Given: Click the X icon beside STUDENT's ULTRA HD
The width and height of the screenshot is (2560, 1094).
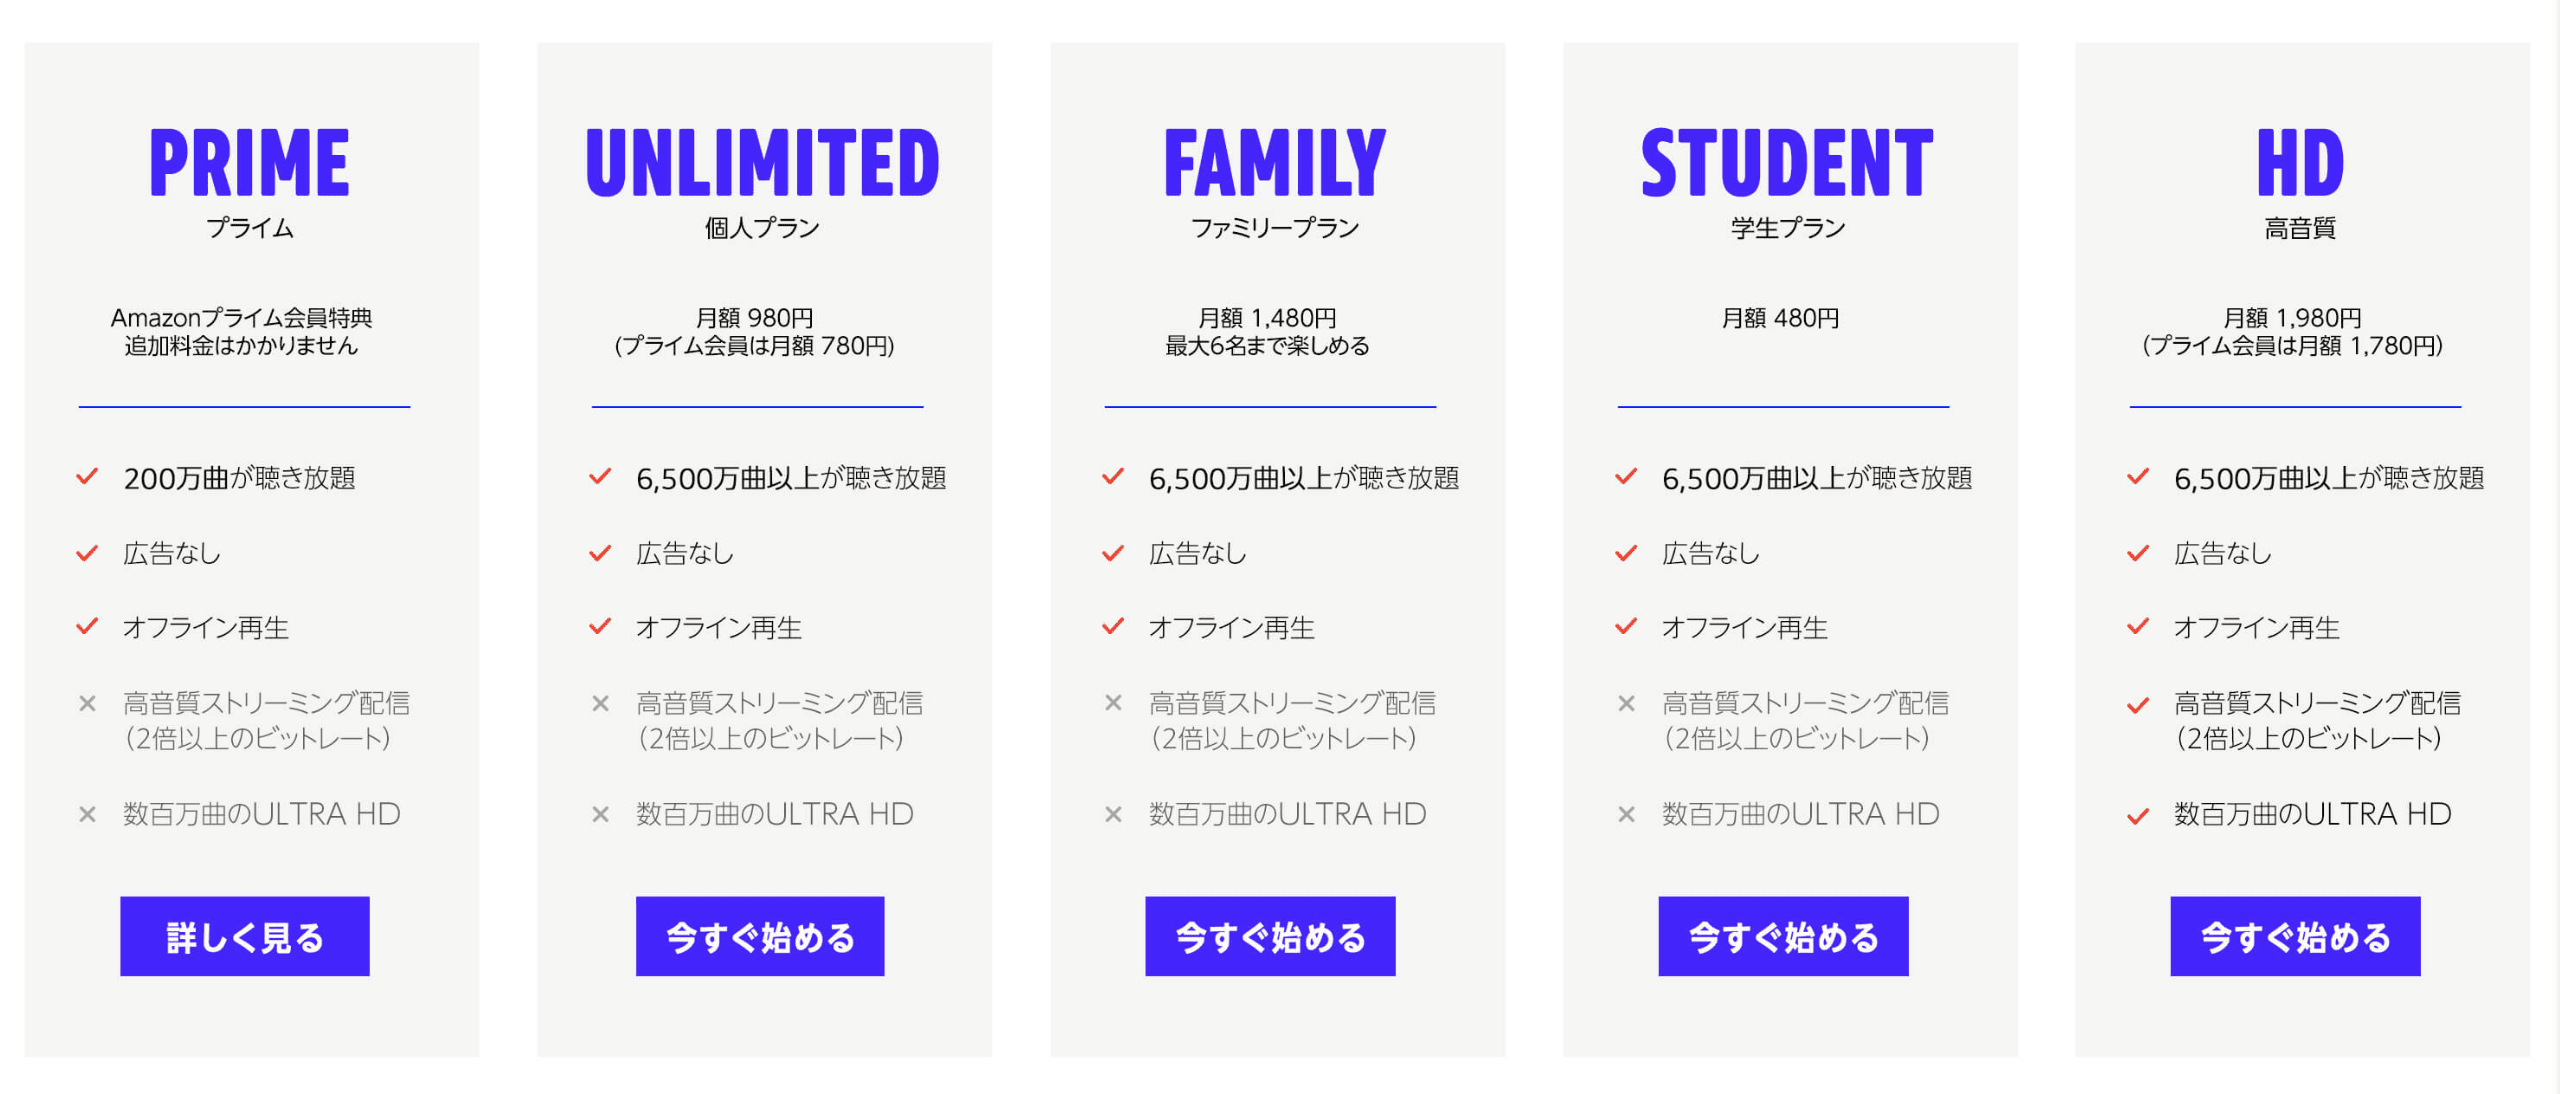Looking at the screenshot, I should pyautogui.click(x=1626, y=814).
